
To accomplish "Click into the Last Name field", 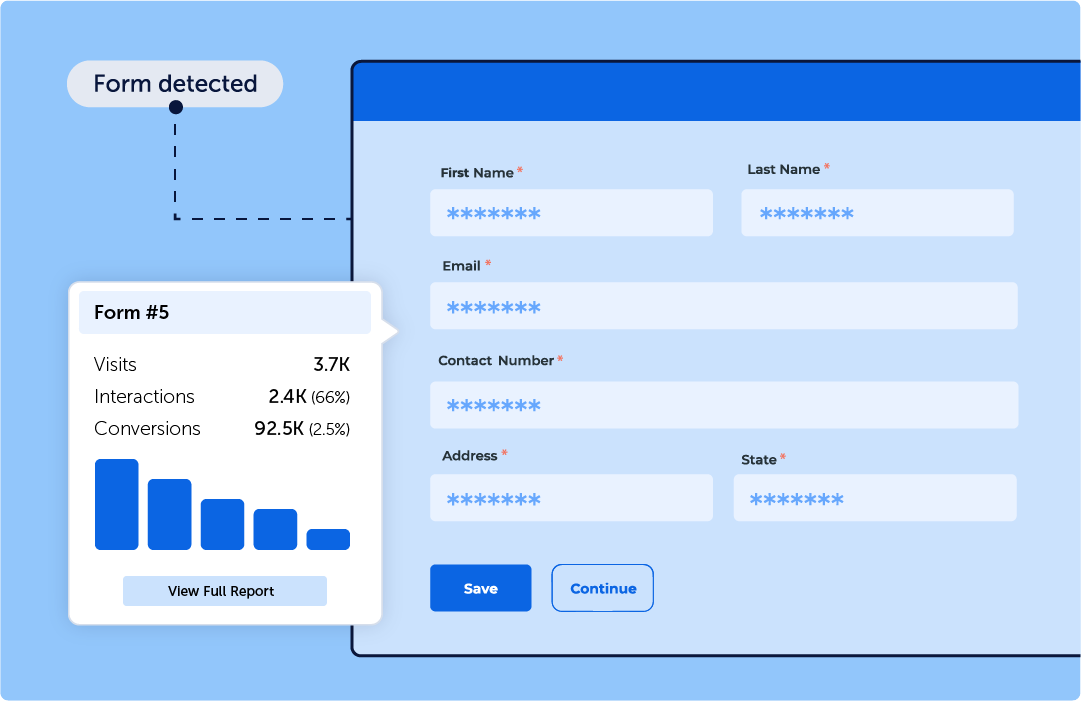I will pyautogui.click(x=877, y=213).
